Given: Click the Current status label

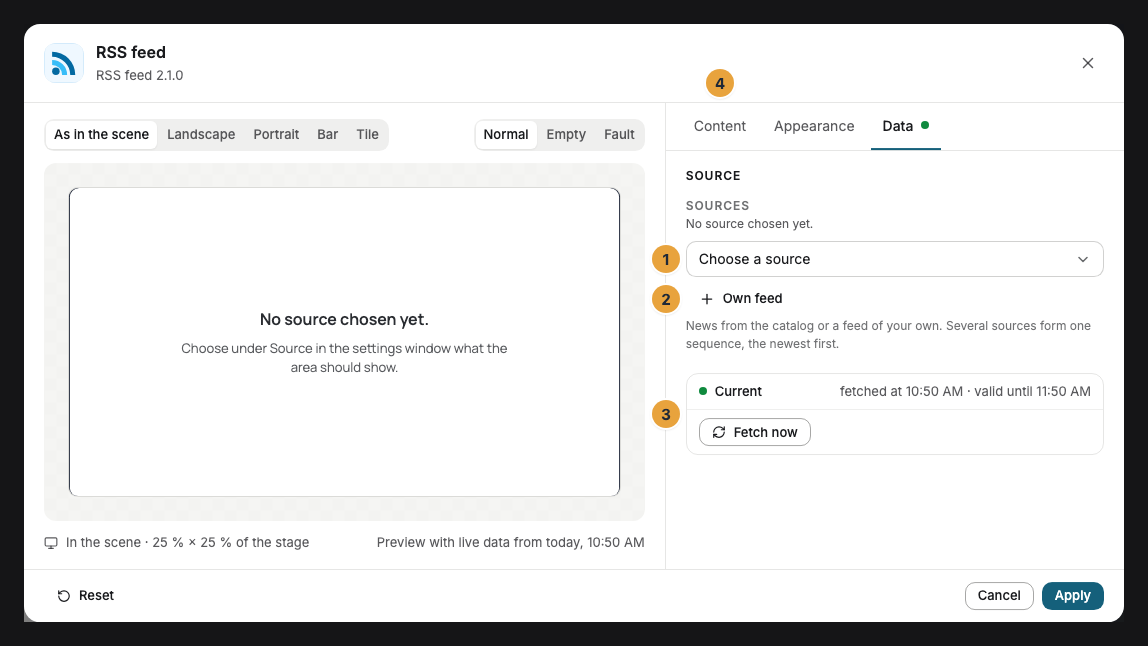Looking at the screenshot, I should click(738, 391).
